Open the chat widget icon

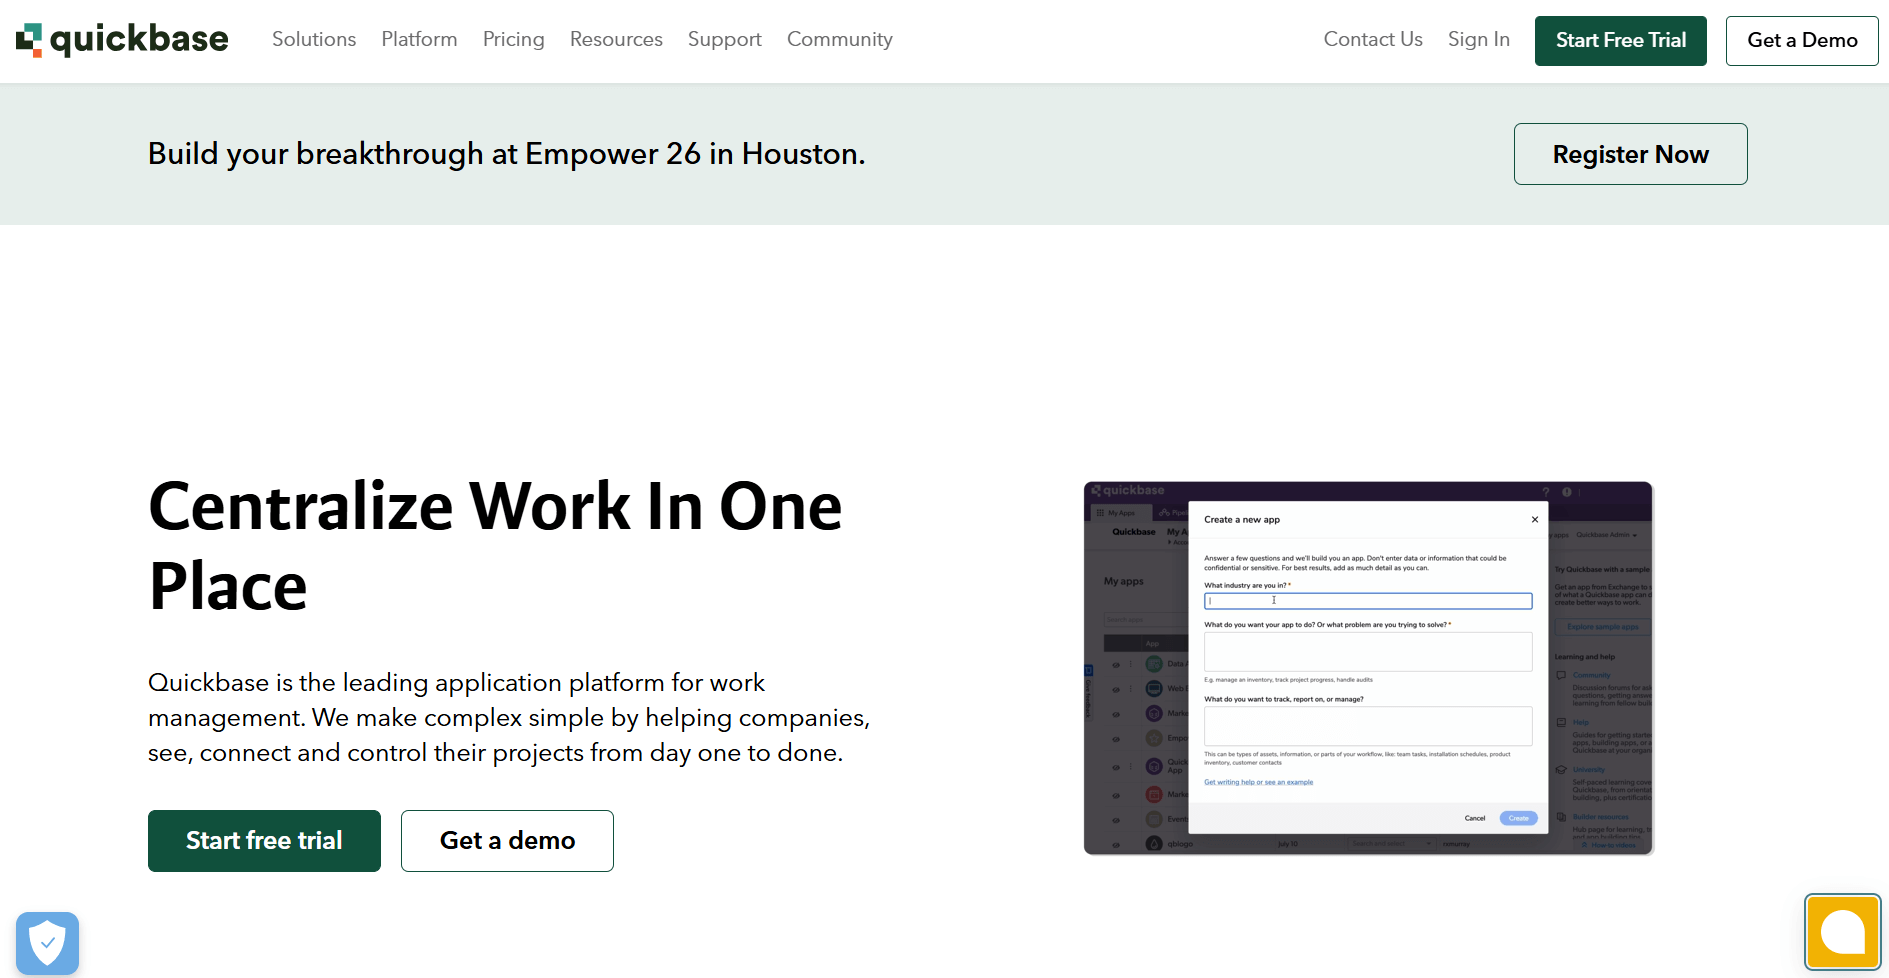point(1842,932)
